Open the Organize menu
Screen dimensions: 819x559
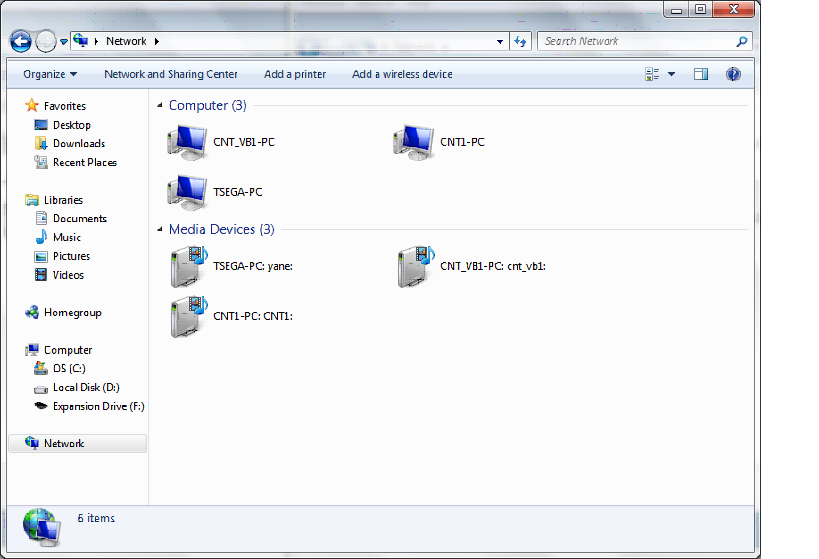(x=50, y=74)
